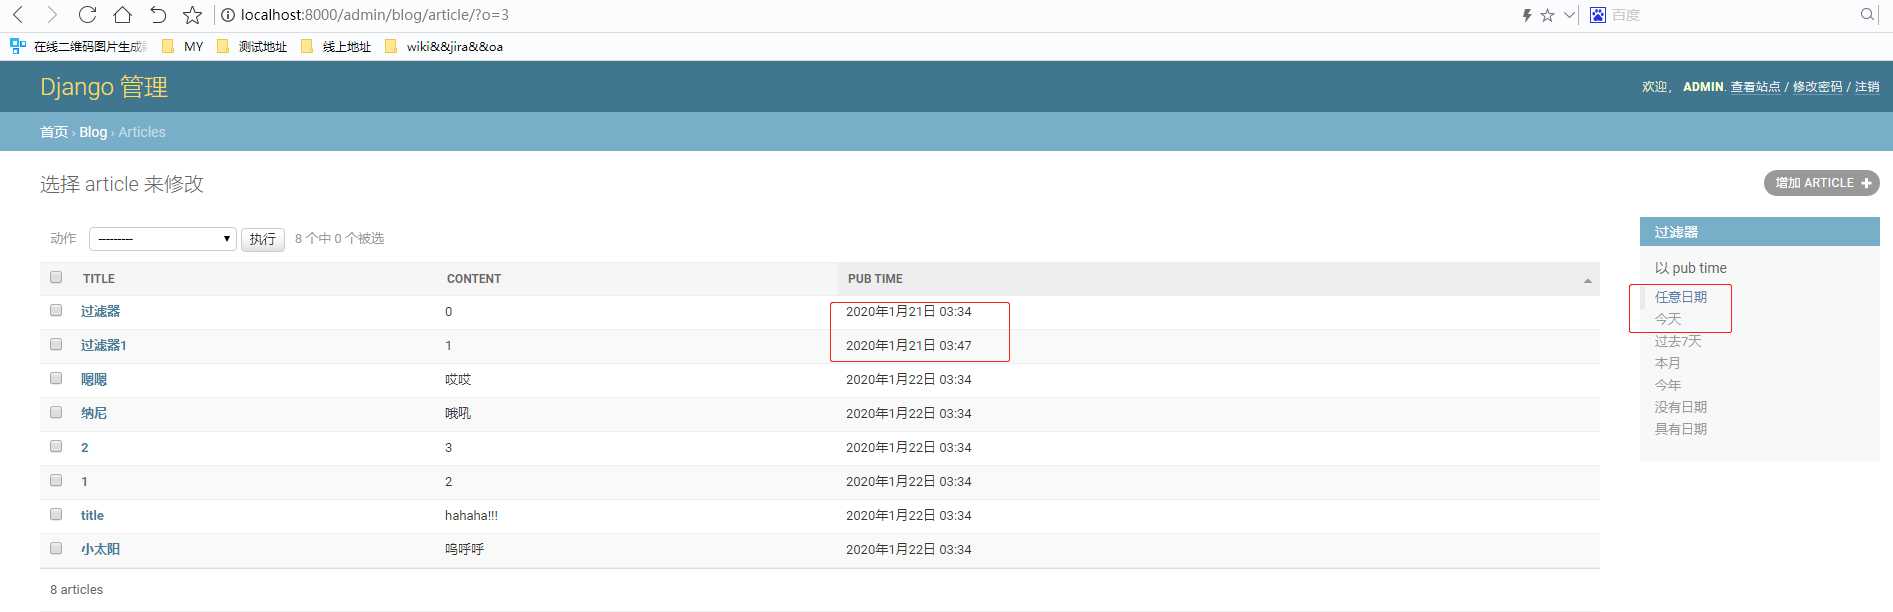Screen dimensions: 1893x612
Task: Toggle sort arrow in PUB TIME header
Action: [x=1587, y=280]
